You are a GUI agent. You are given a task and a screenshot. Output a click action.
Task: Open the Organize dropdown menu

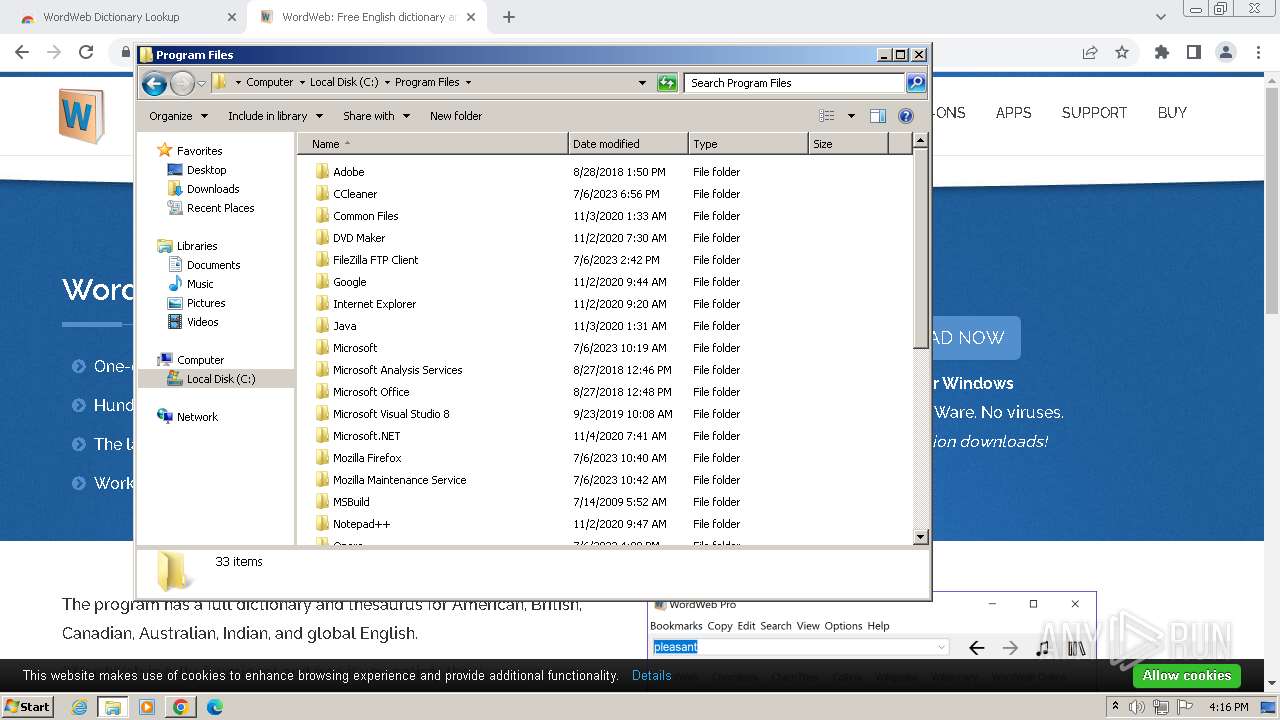coord(178,116)
